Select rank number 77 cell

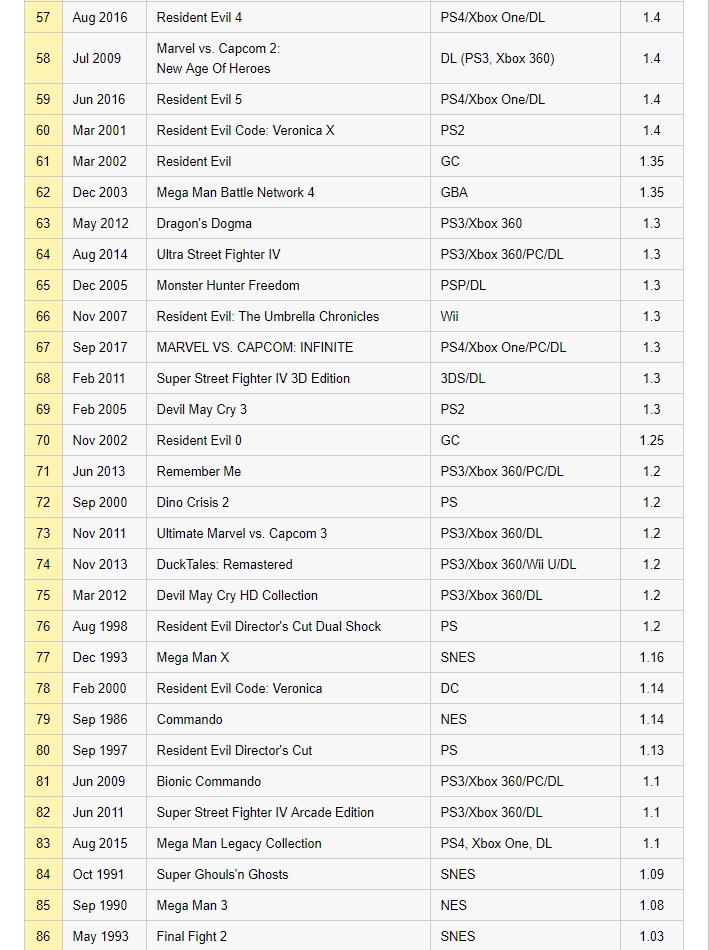43,657
